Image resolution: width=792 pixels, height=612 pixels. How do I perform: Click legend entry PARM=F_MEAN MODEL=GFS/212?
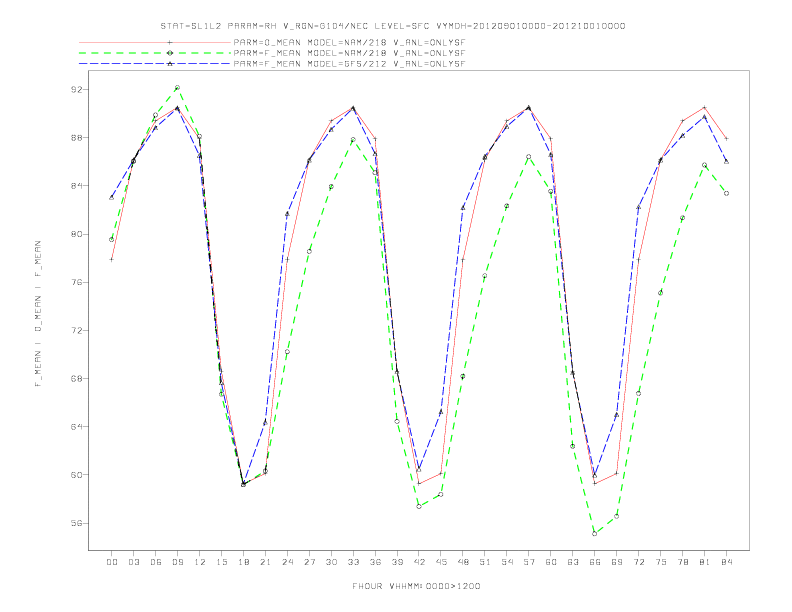coord(349,64)
